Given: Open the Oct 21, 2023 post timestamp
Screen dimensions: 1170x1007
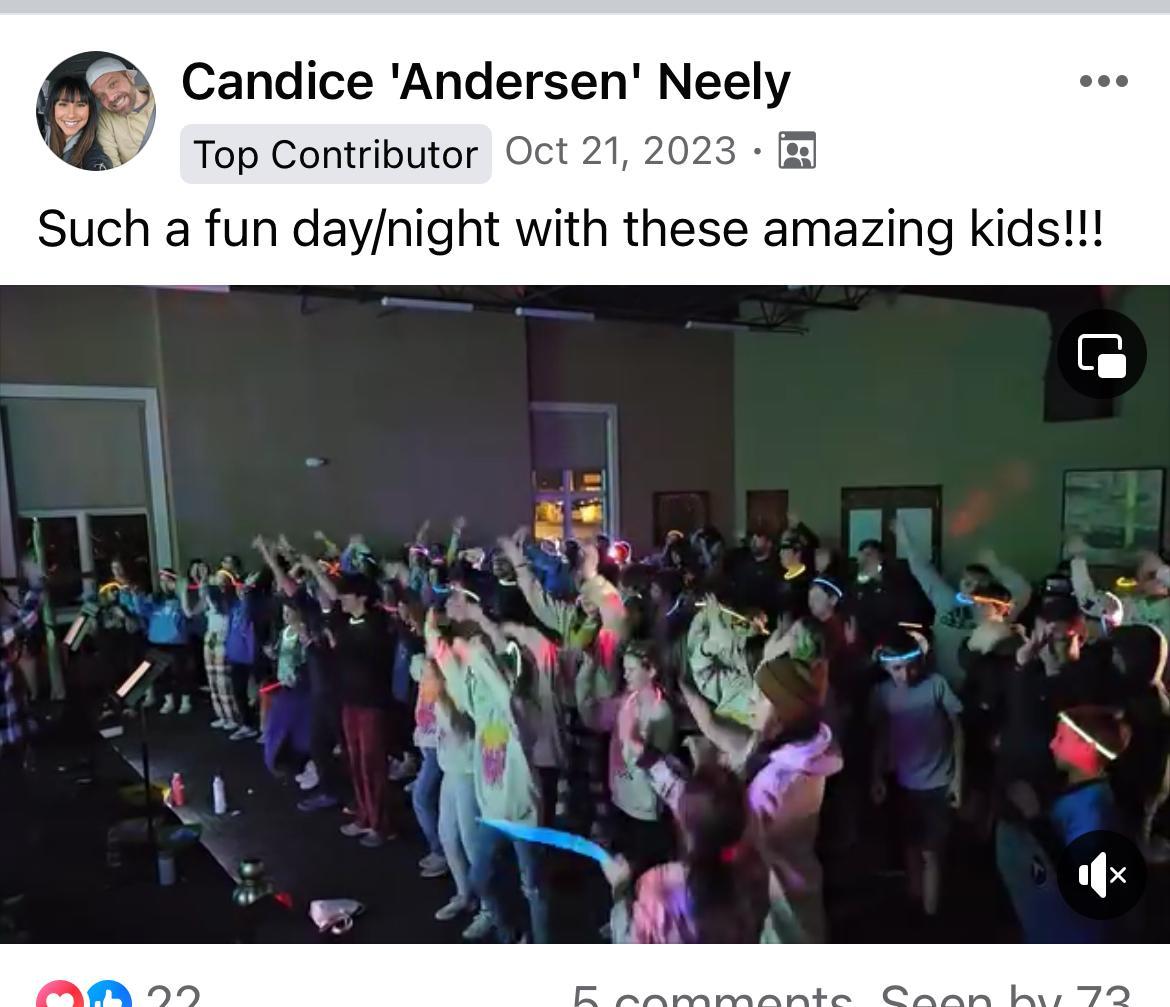Looking at the screenshot, I should pos(621,151).
